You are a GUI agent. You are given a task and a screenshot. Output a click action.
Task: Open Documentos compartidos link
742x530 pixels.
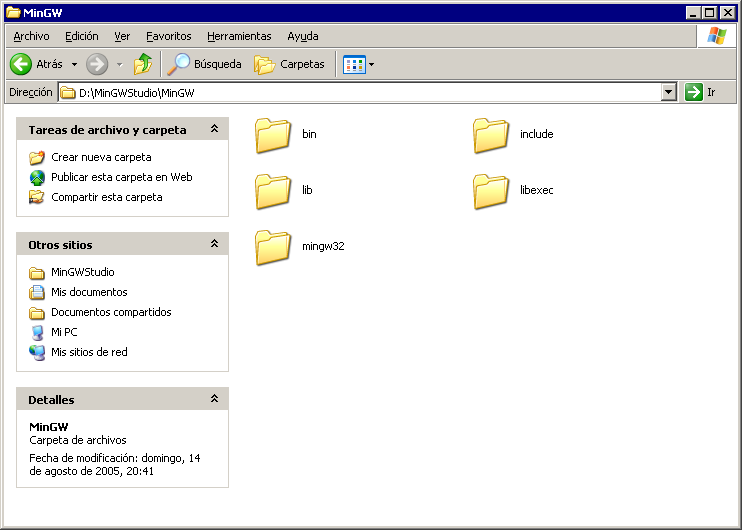click(111, 312)
